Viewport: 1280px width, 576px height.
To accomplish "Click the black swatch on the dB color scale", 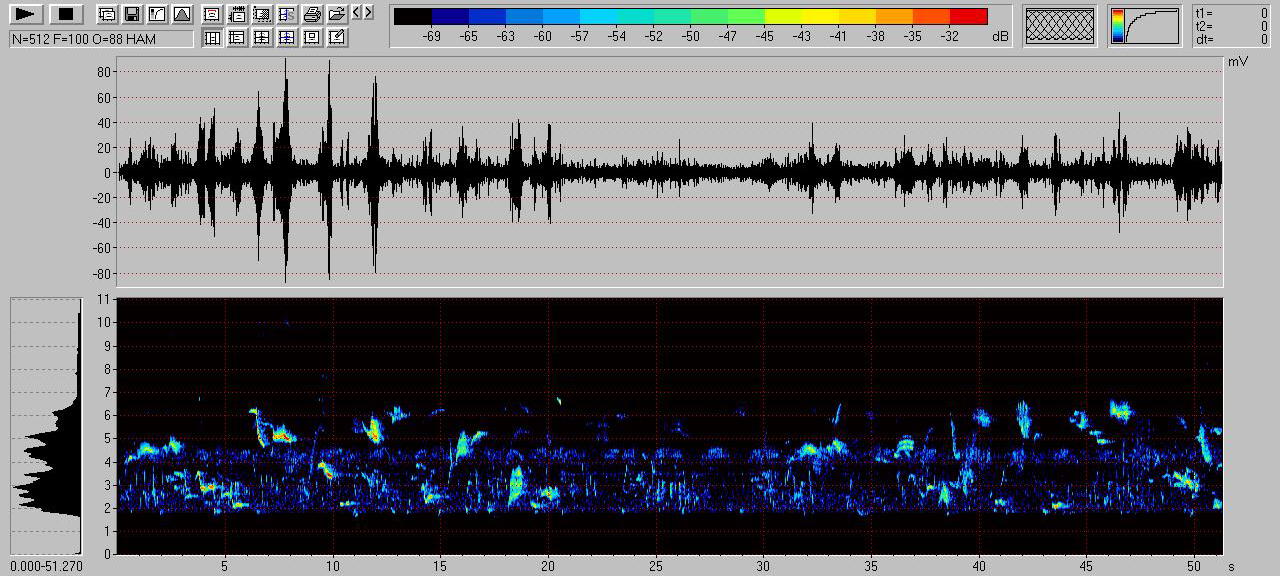I will (x=413, y=16).
